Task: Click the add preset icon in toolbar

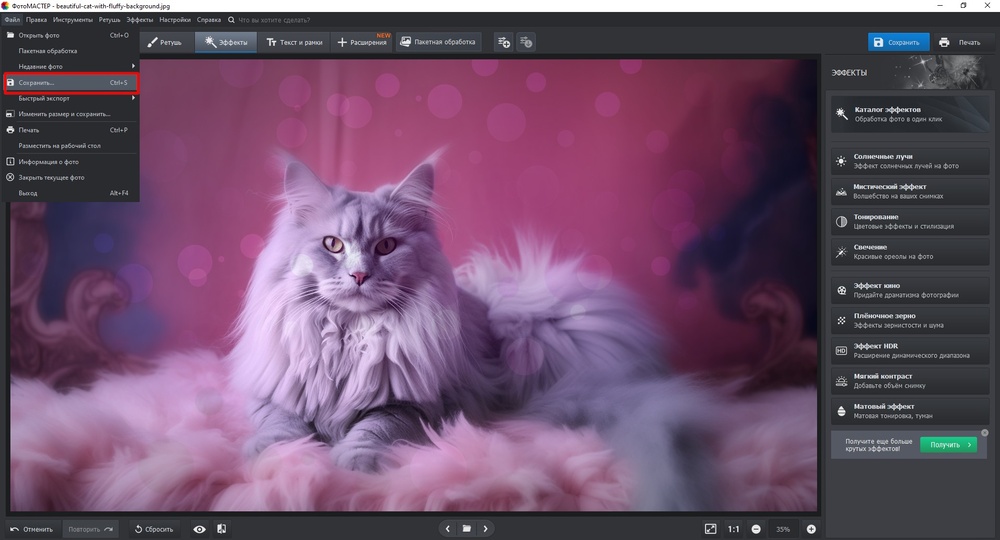Action: (503, 42)
